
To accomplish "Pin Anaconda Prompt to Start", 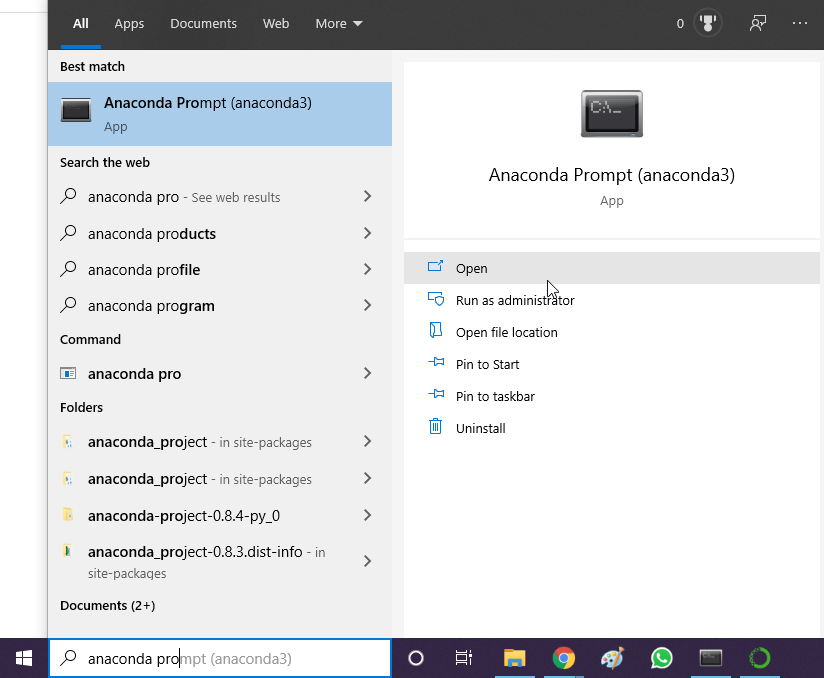I will point(490,364).
